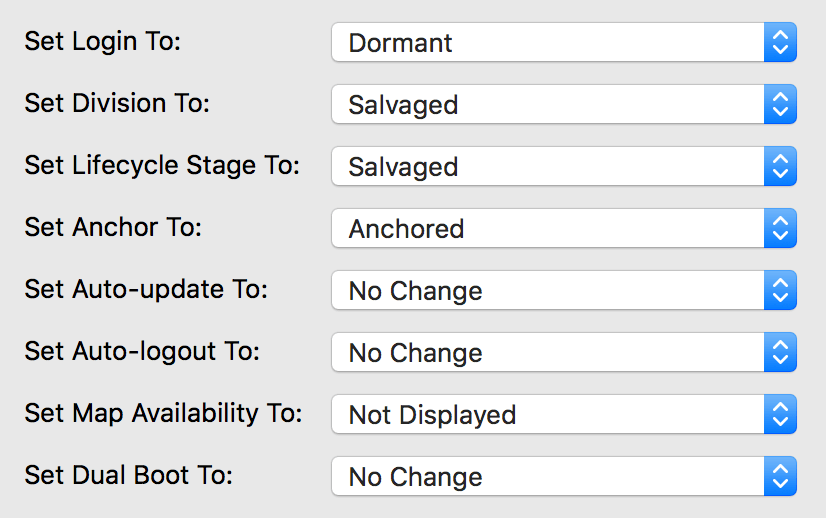Open the Set Login To dropdown
The width and height of the screenshot is (826, 518).
(548, 43)
